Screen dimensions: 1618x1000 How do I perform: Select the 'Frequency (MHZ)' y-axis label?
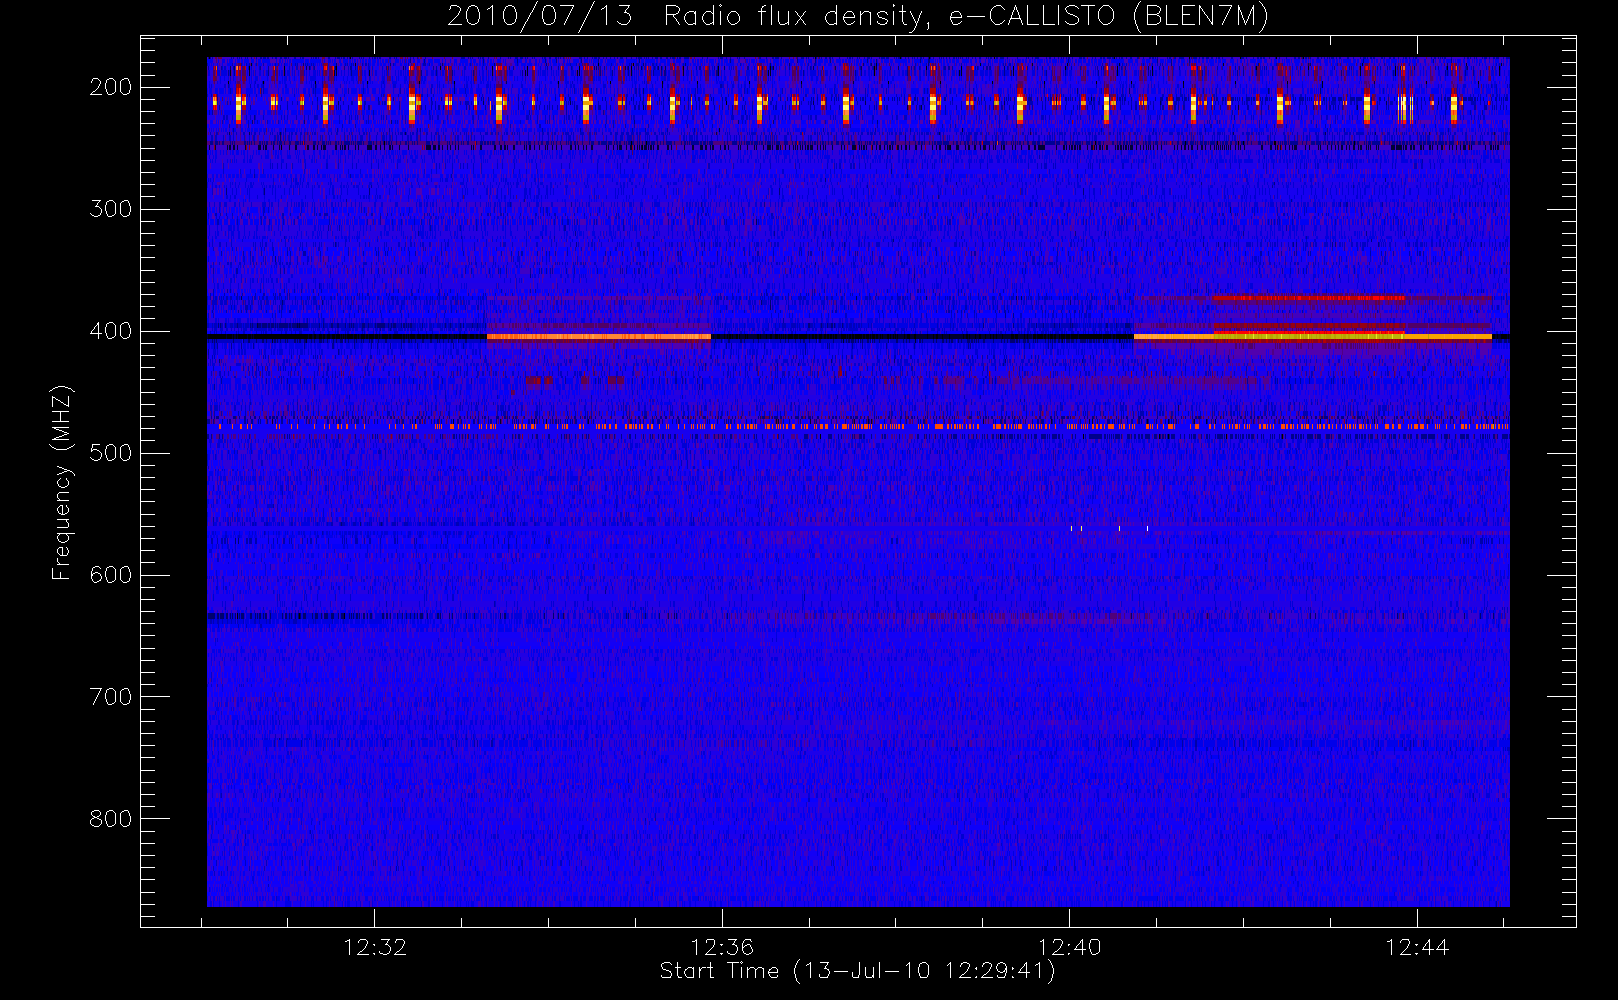point(62,482)
